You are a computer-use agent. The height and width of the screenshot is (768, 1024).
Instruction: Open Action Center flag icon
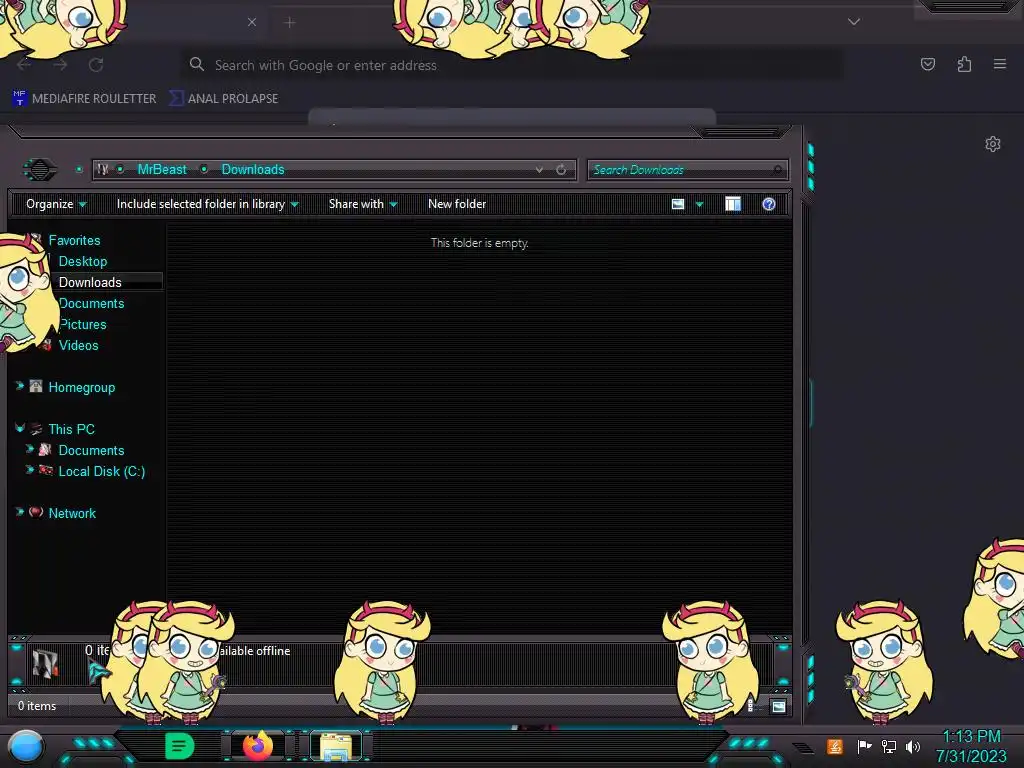(x=864, y=746)
